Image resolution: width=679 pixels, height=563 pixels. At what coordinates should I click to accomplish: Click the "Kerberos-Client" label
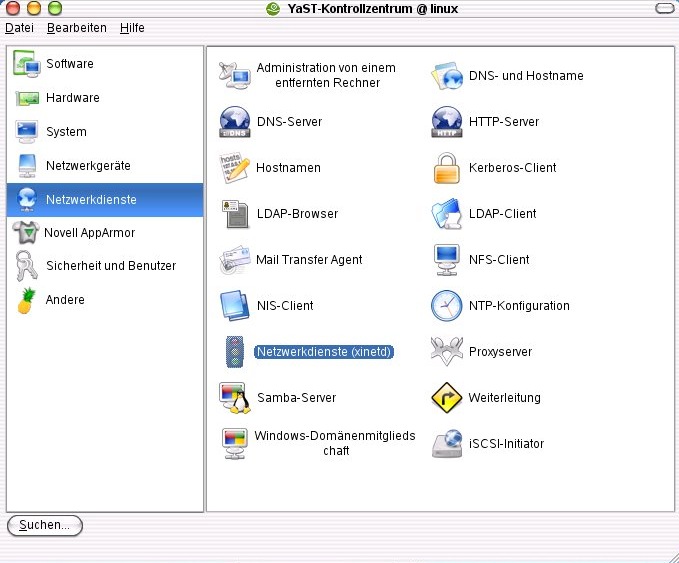click(513, 168)
